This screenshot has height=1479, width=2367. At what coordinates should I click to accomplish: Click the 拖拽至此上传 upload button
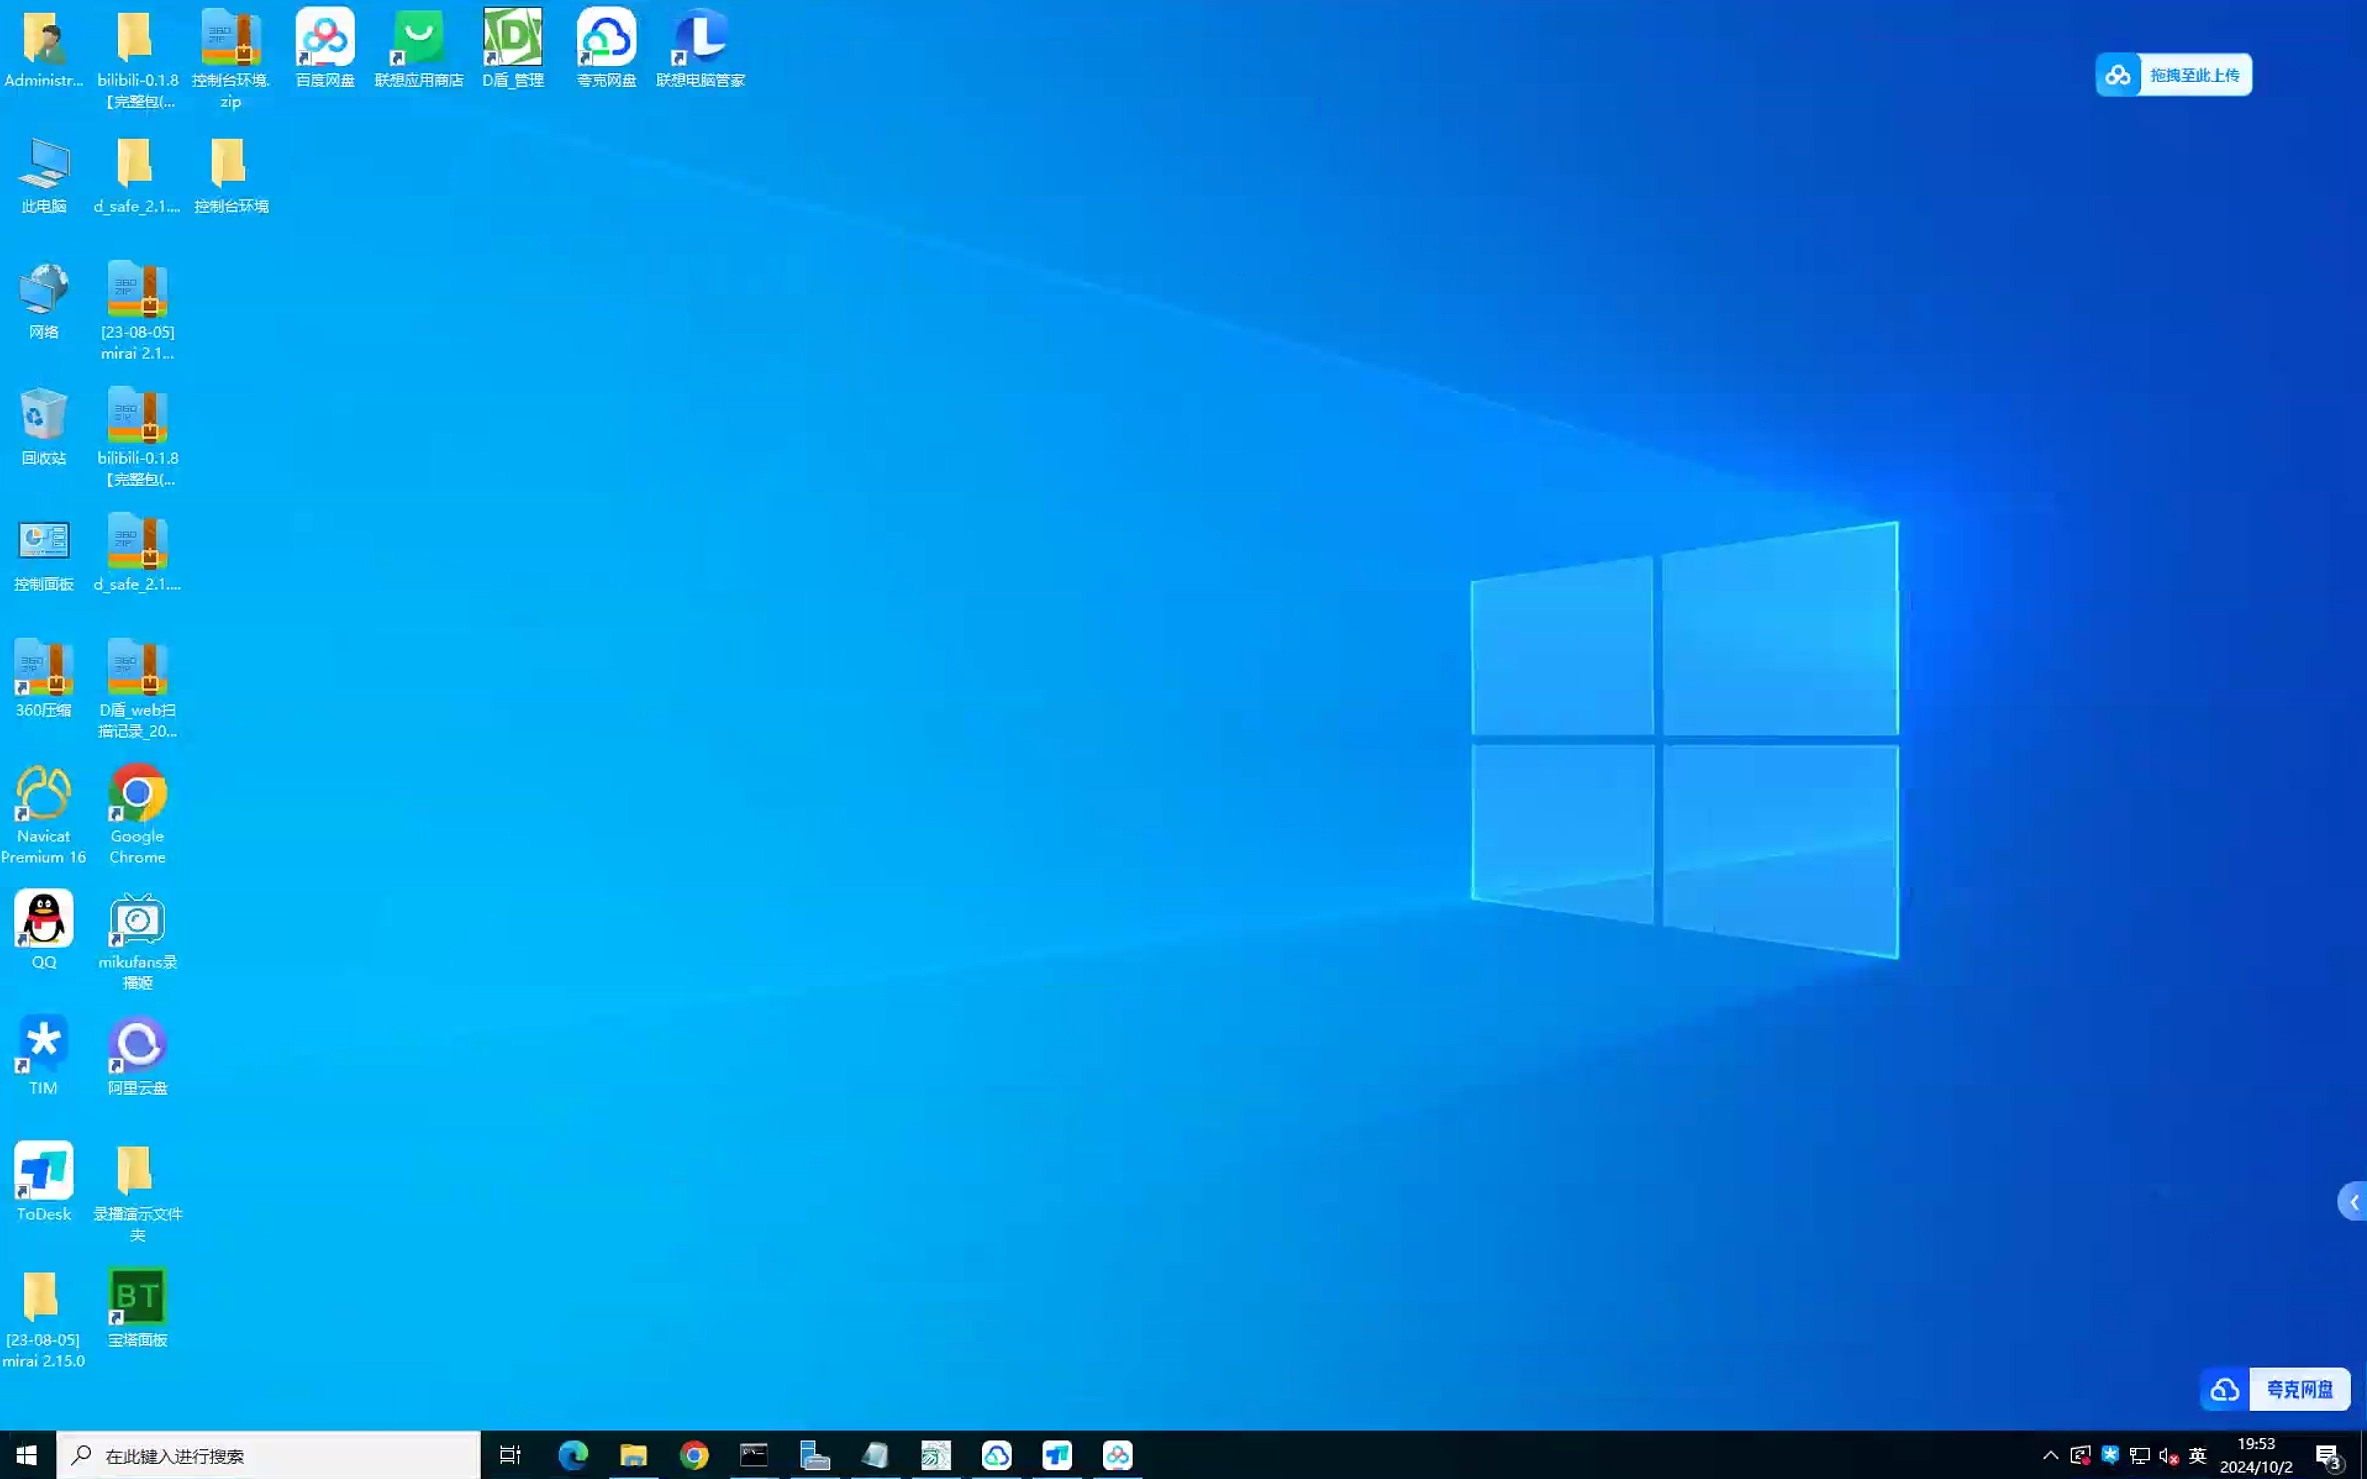pyautogui.click(x=2174, y=75)
